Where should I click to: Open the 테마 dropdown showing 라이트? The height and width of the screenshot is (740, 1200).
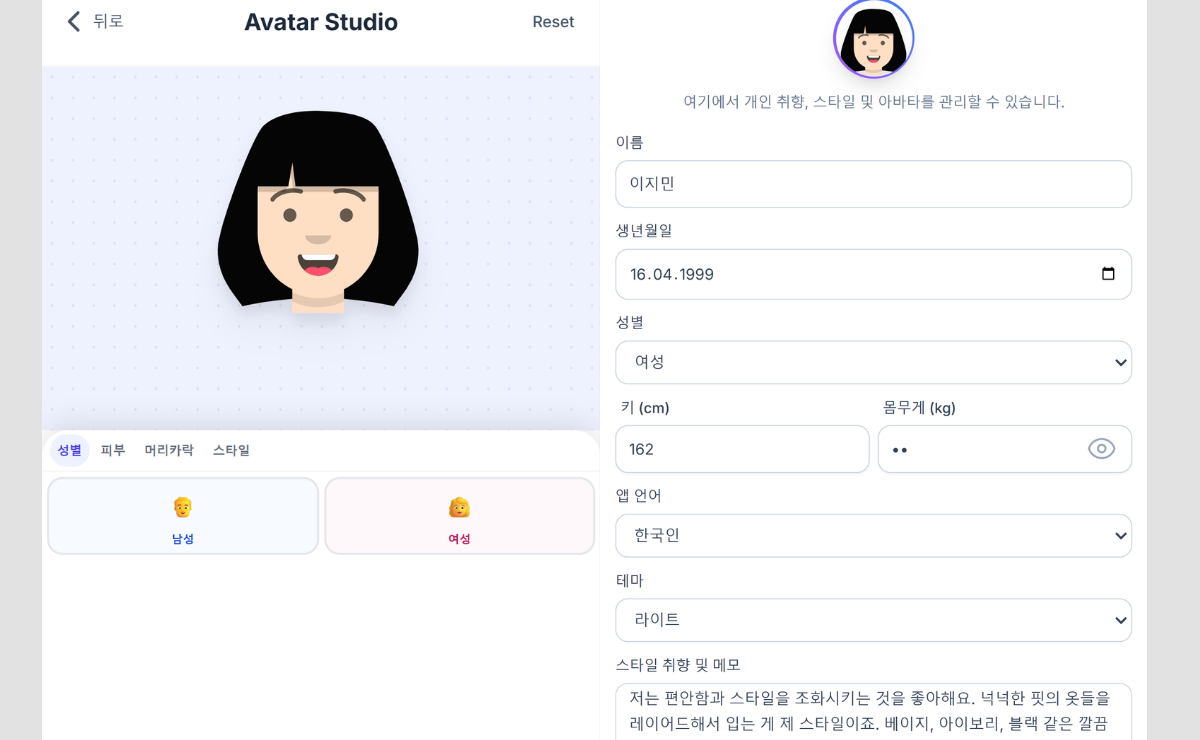873,620
